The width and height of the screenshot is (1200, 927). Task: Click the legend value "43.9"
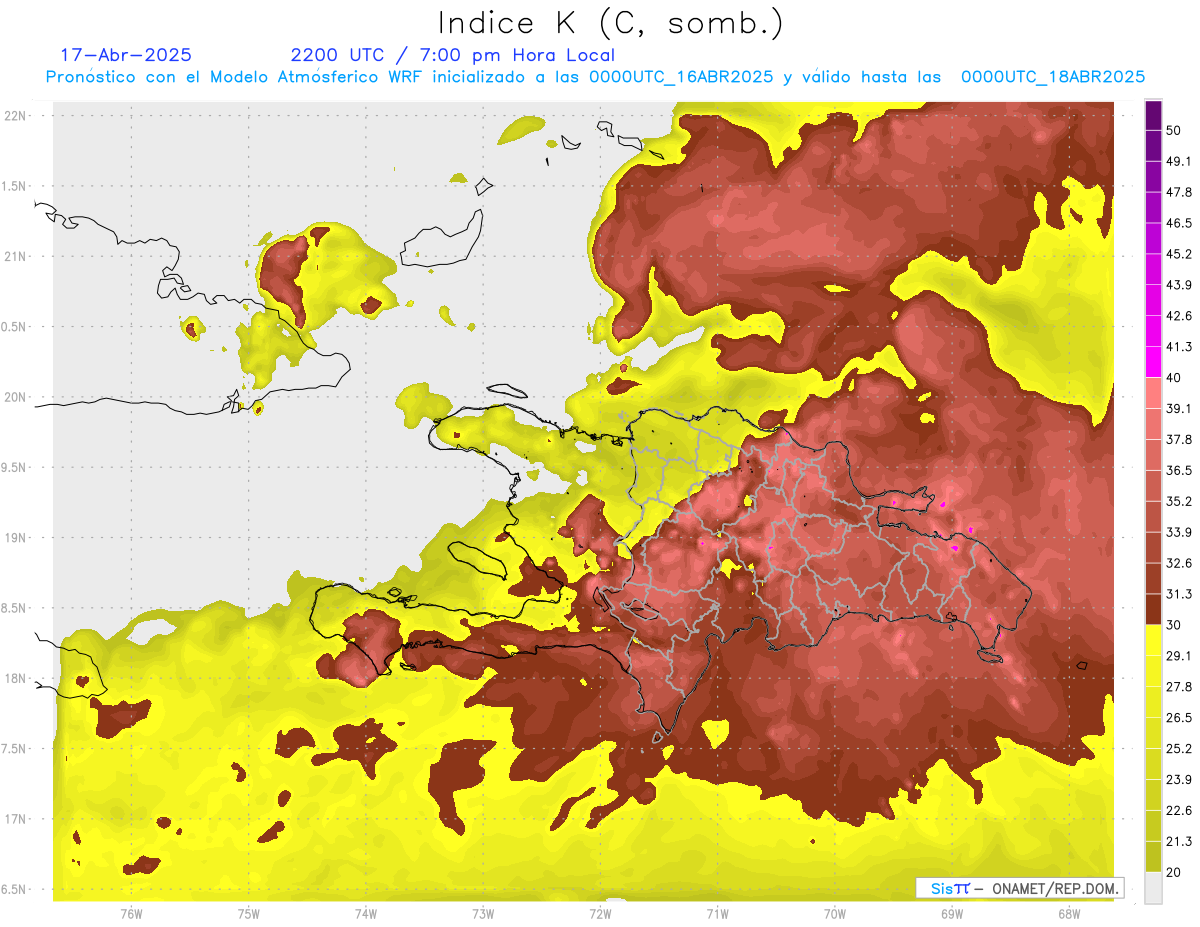(1179, 285)
